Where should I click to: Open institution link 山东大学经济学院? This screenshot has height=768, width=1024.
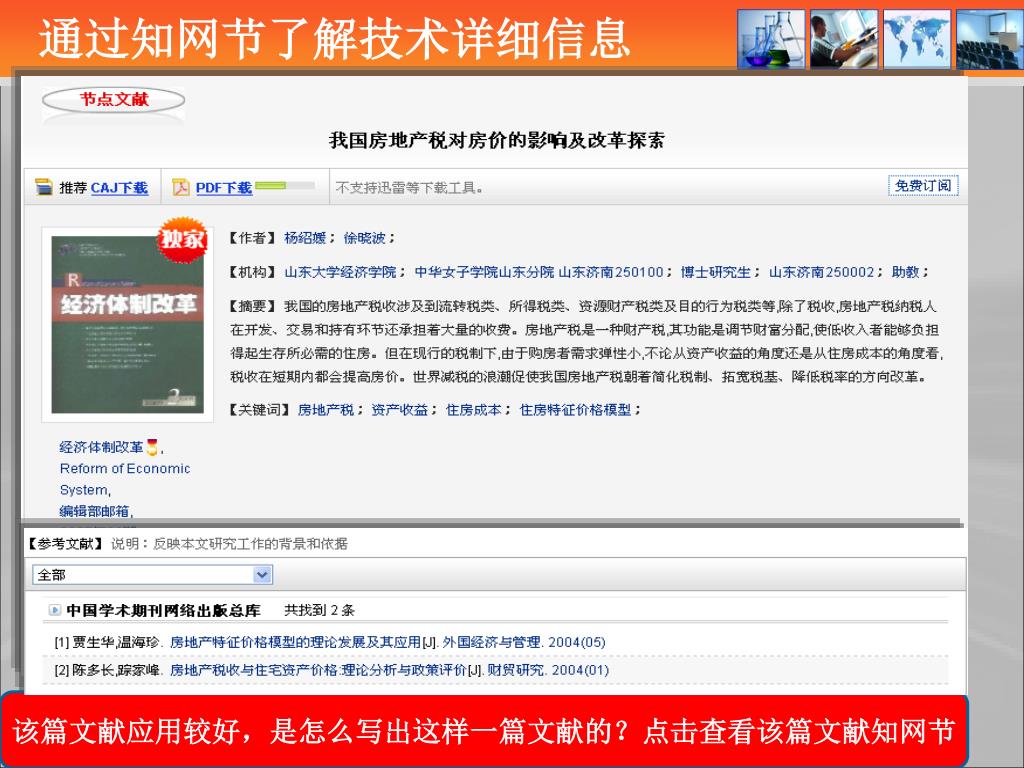point(340,272)
